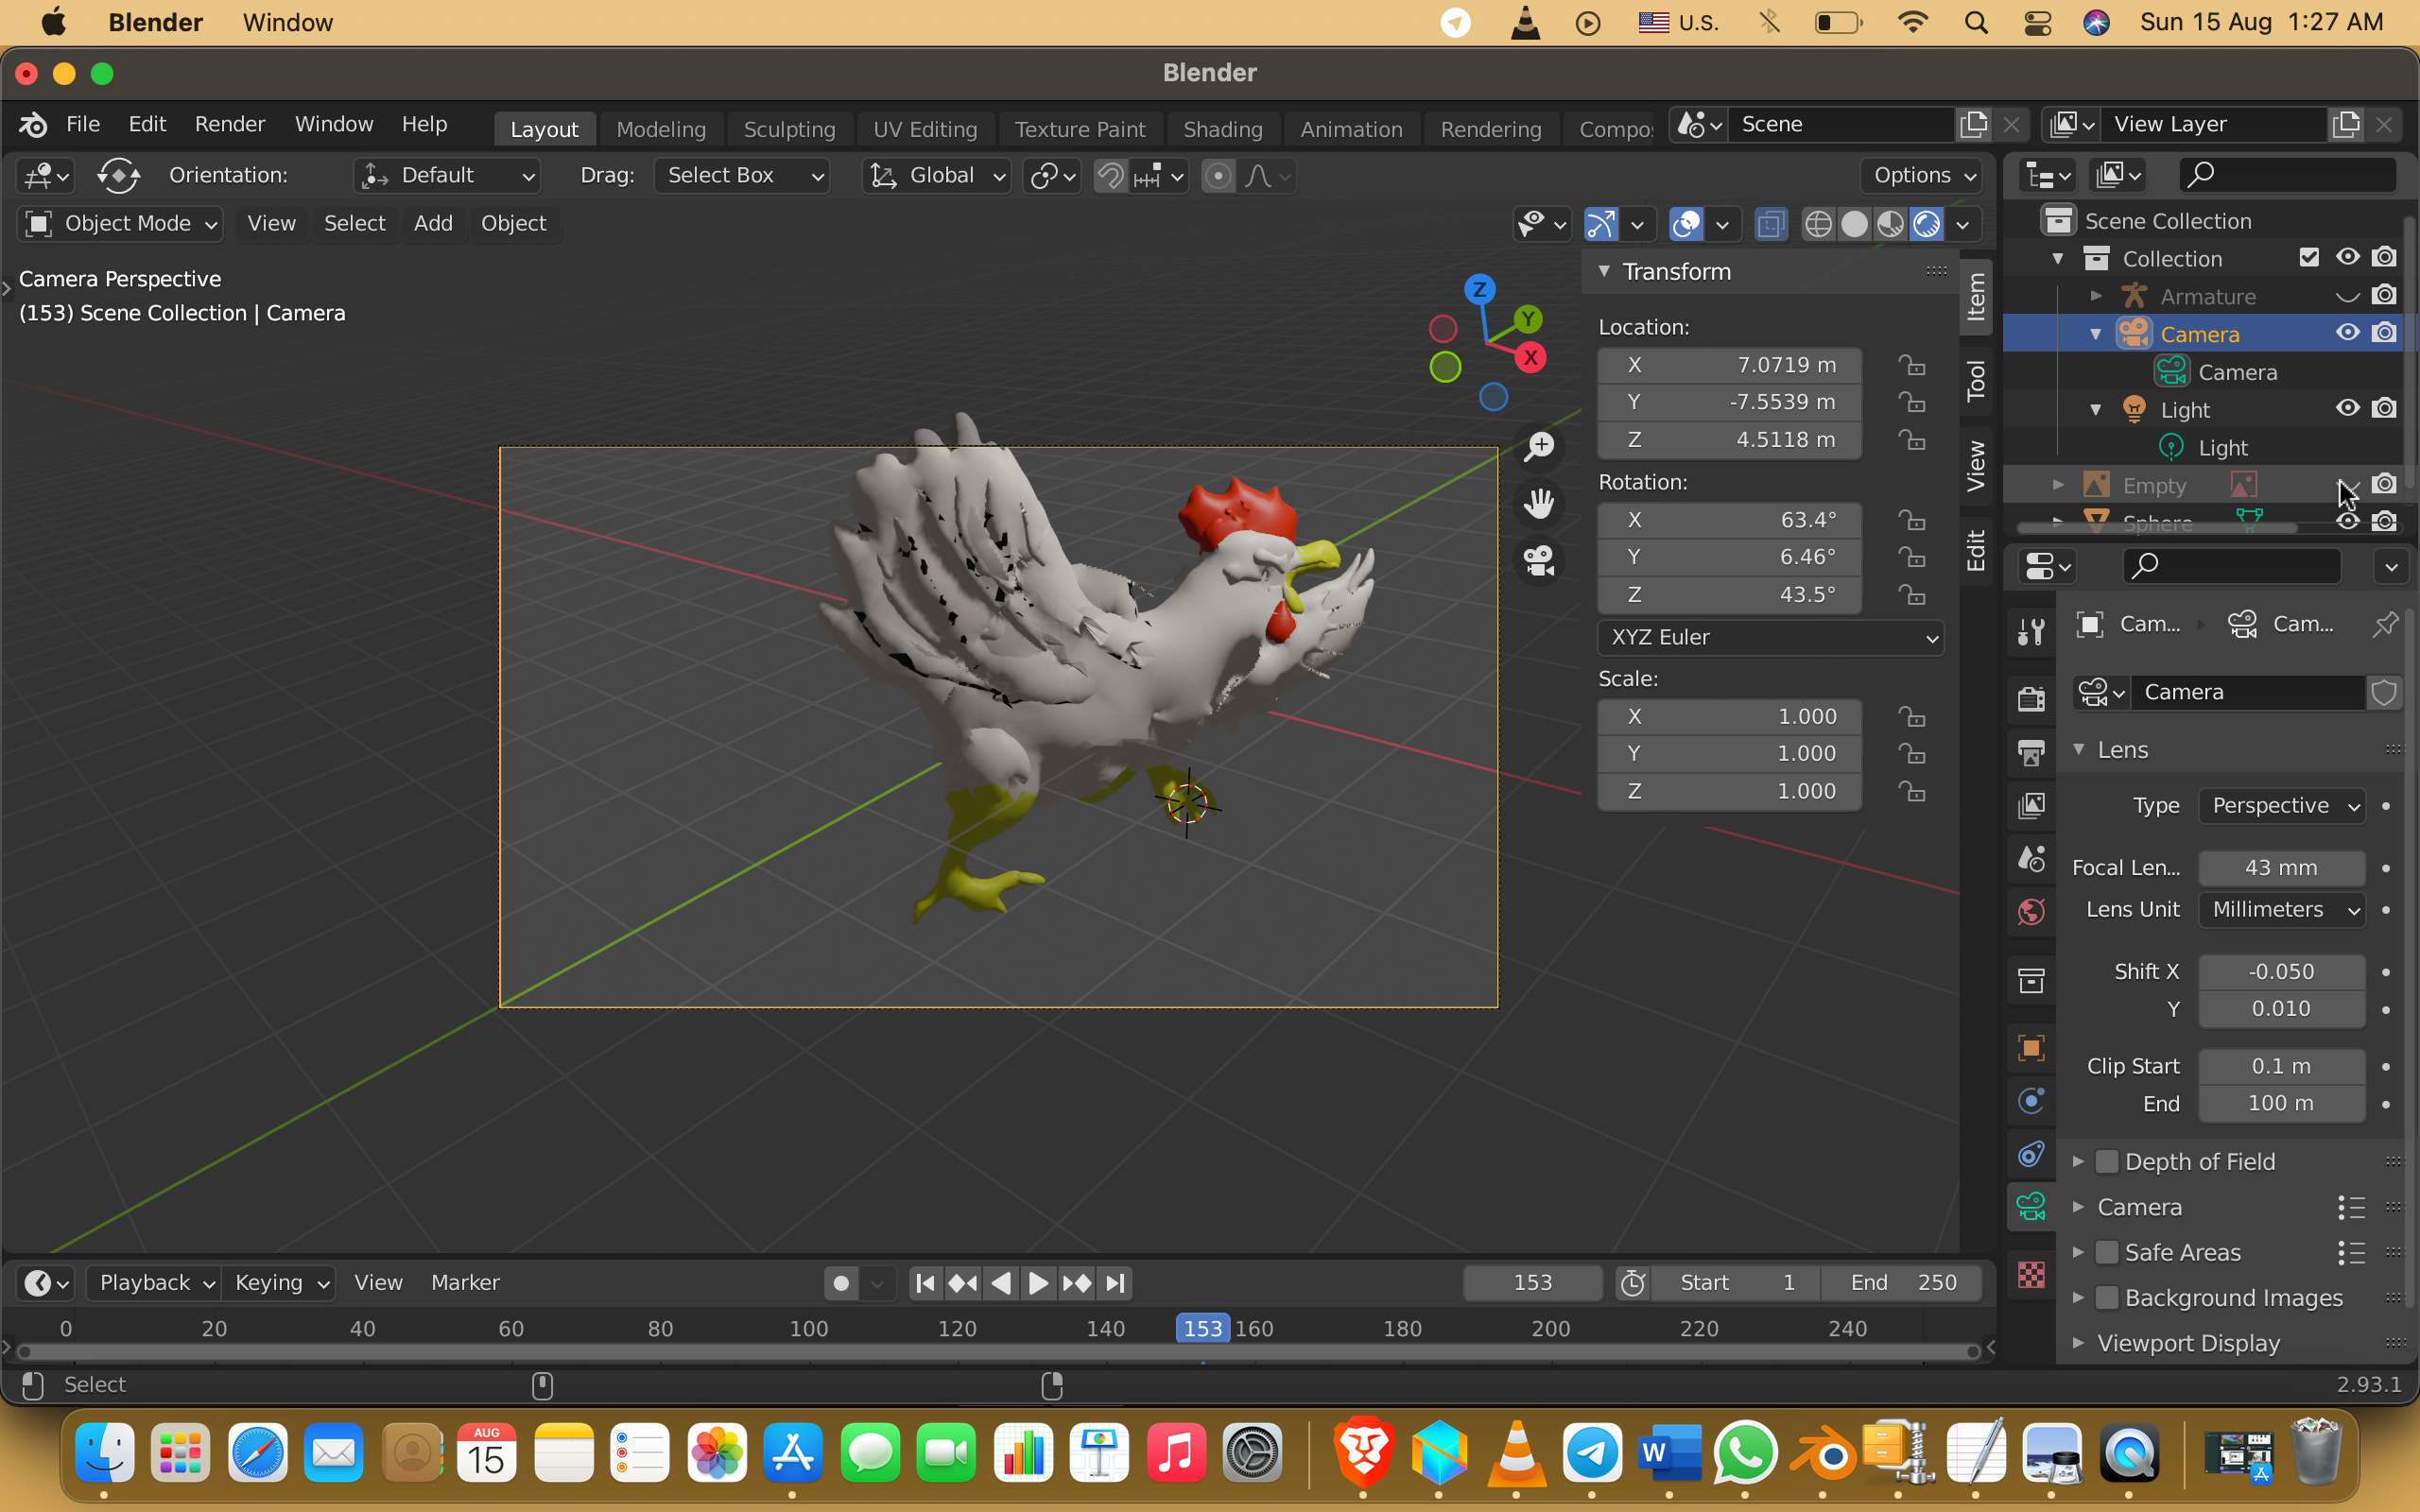Open XYZ Euler rotation mode dropdown
The image size is (2420, 1512).
1771,637
